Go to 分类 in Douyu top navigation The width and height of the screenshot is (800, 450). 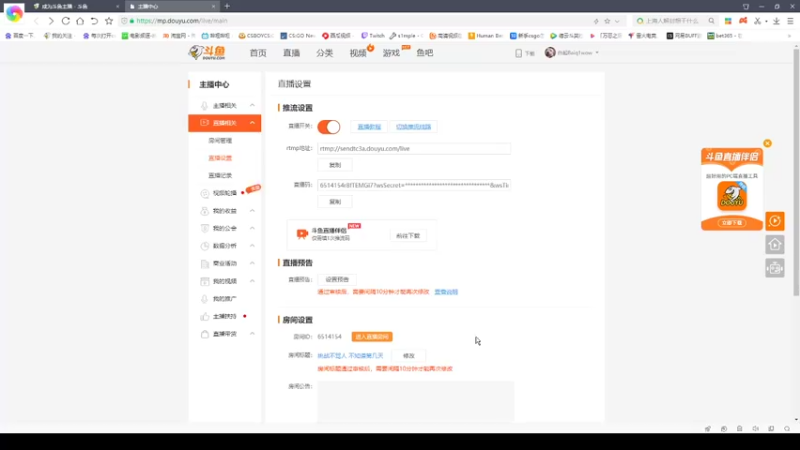[324, 53]
